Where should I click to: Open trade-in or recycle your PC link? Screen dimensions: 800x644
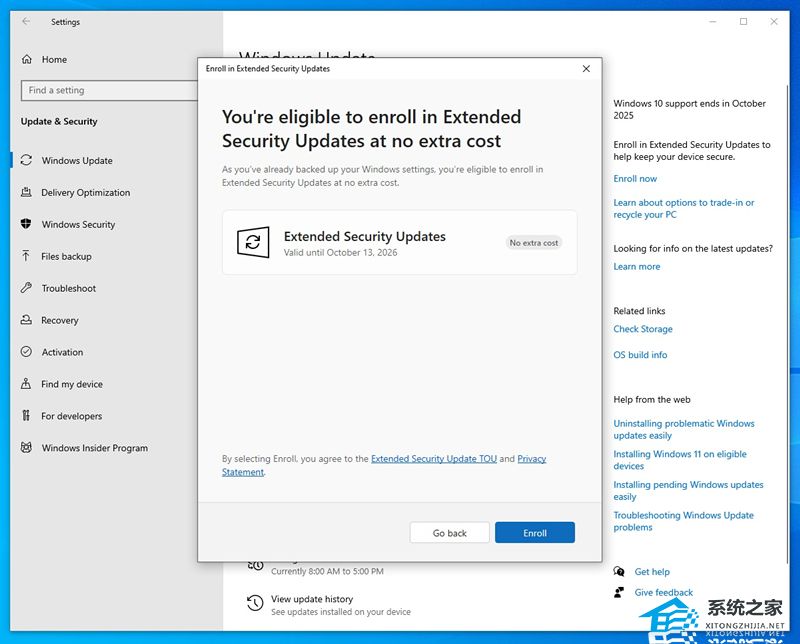pyautogui.click(x=684, y=208)
